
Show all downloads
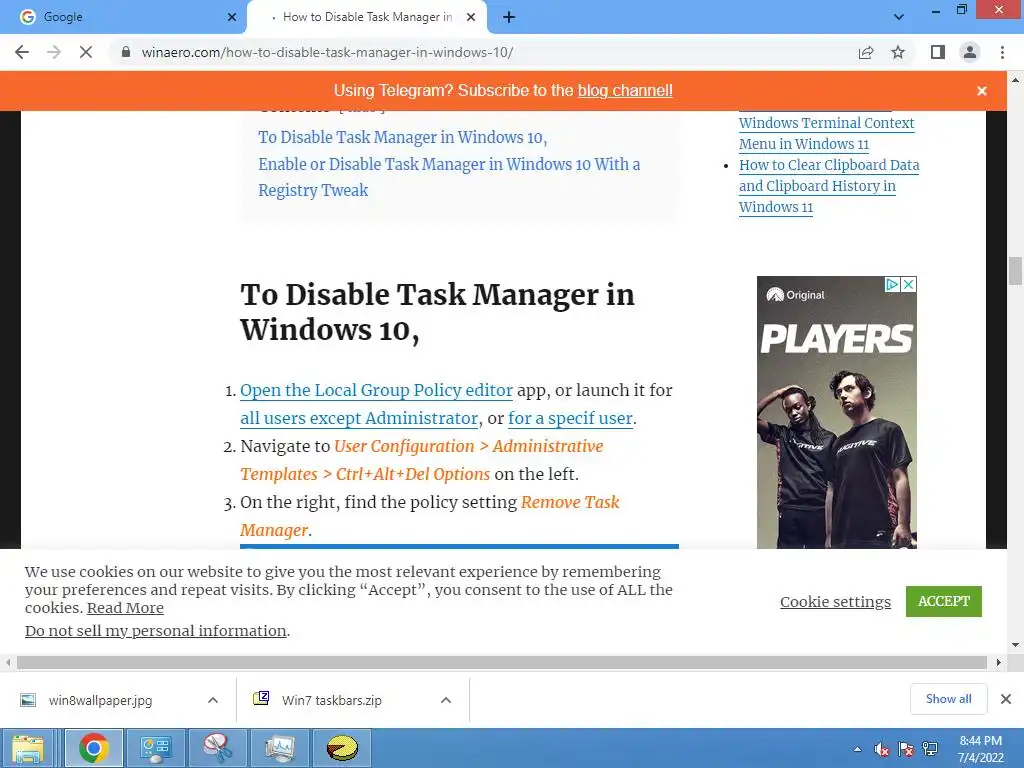(x=948, y=699)
